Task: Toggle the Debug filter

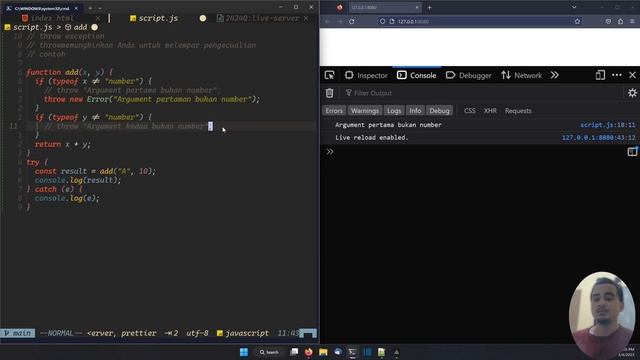Action: pyautogui.click(x=439, y=111)
